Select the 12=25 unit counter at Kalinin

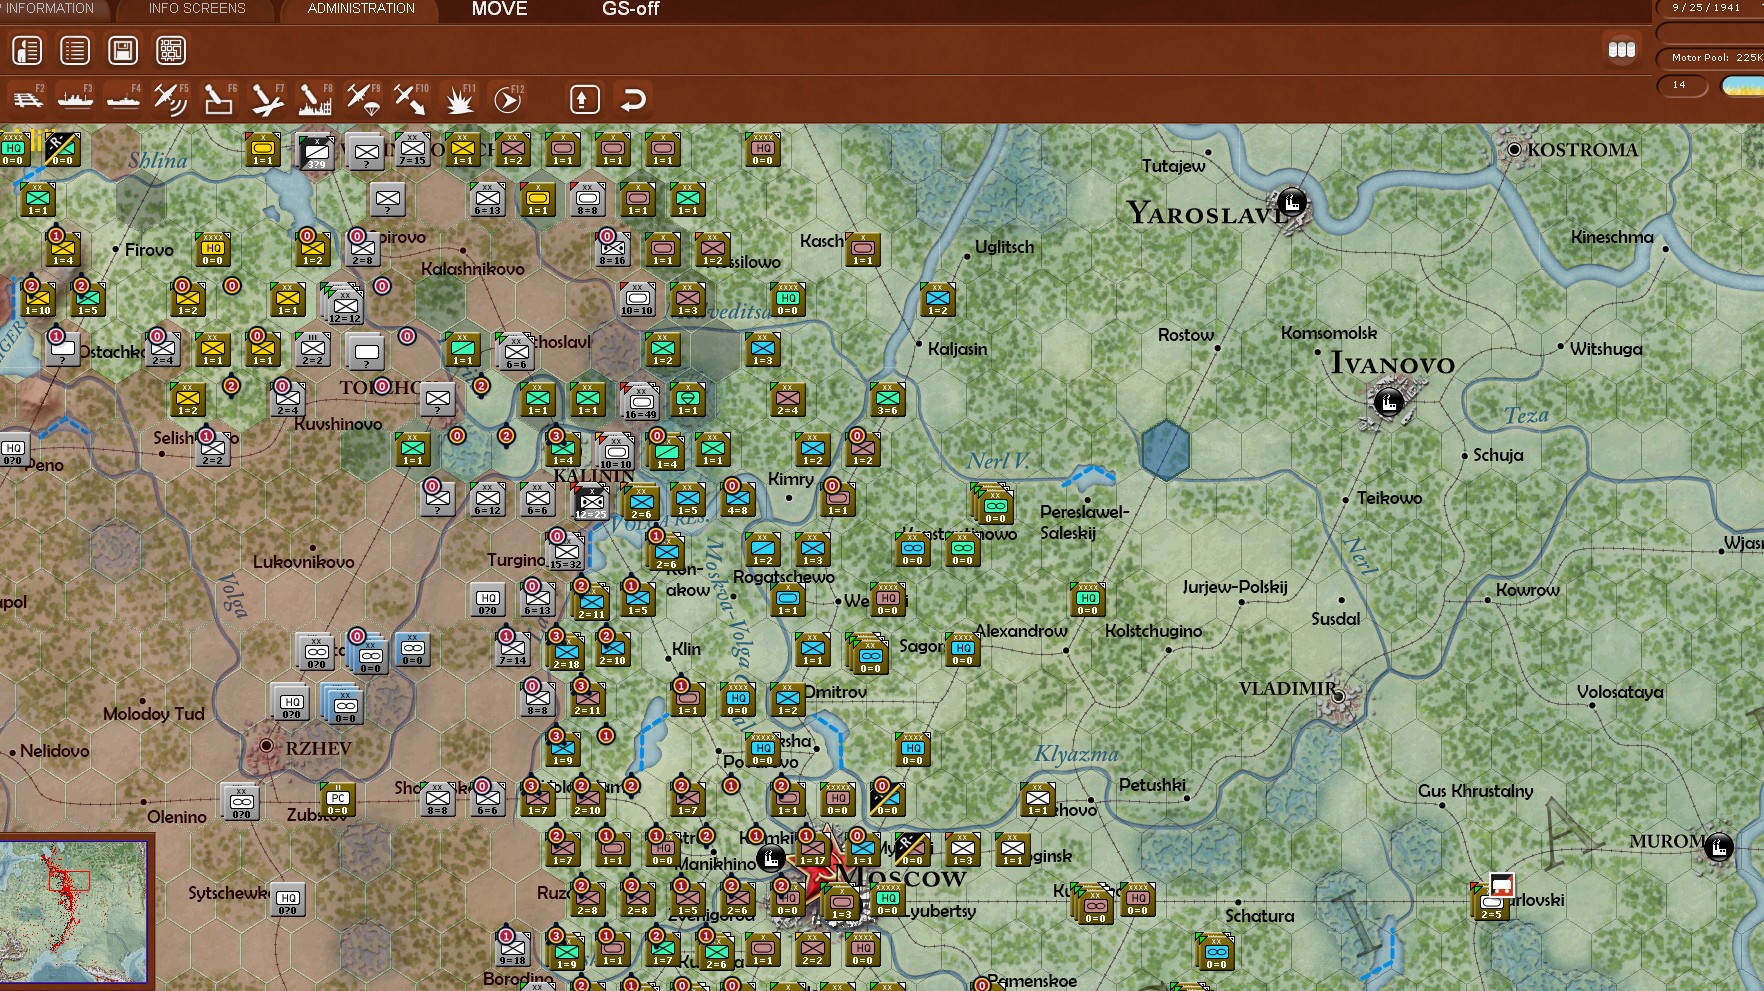click(x=590, y=501)
